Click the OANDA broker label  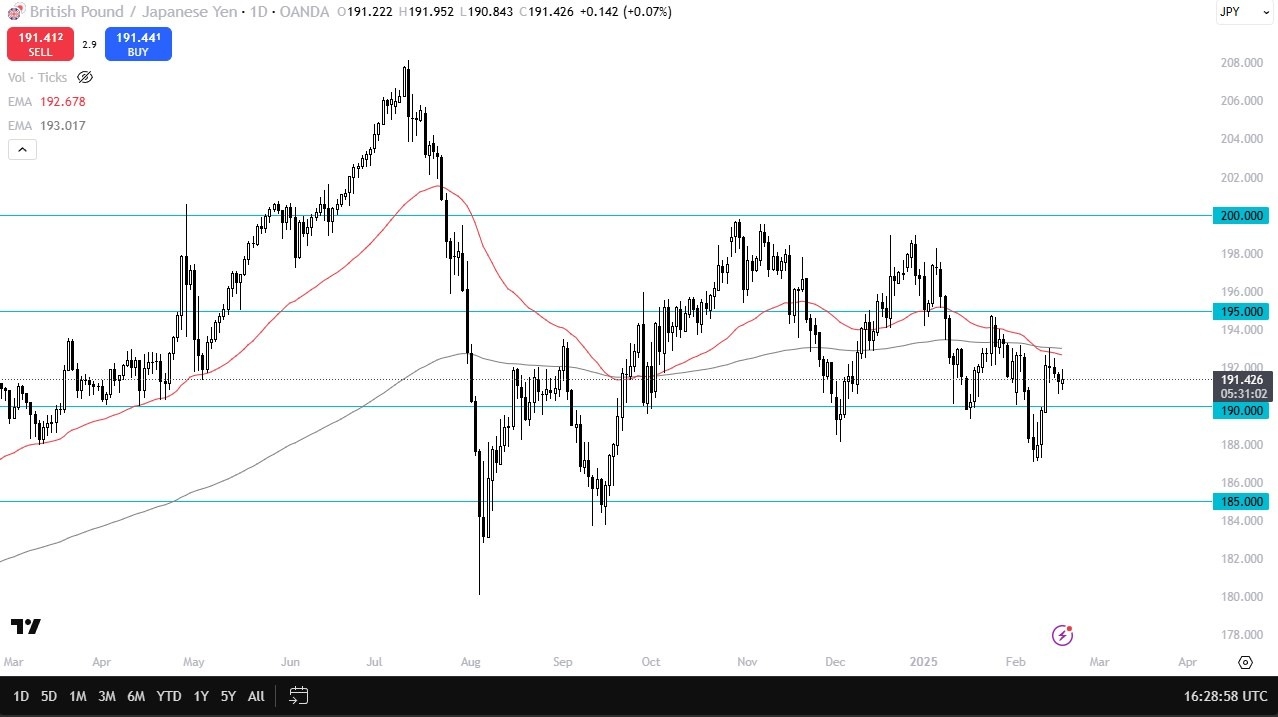point(305,12)
